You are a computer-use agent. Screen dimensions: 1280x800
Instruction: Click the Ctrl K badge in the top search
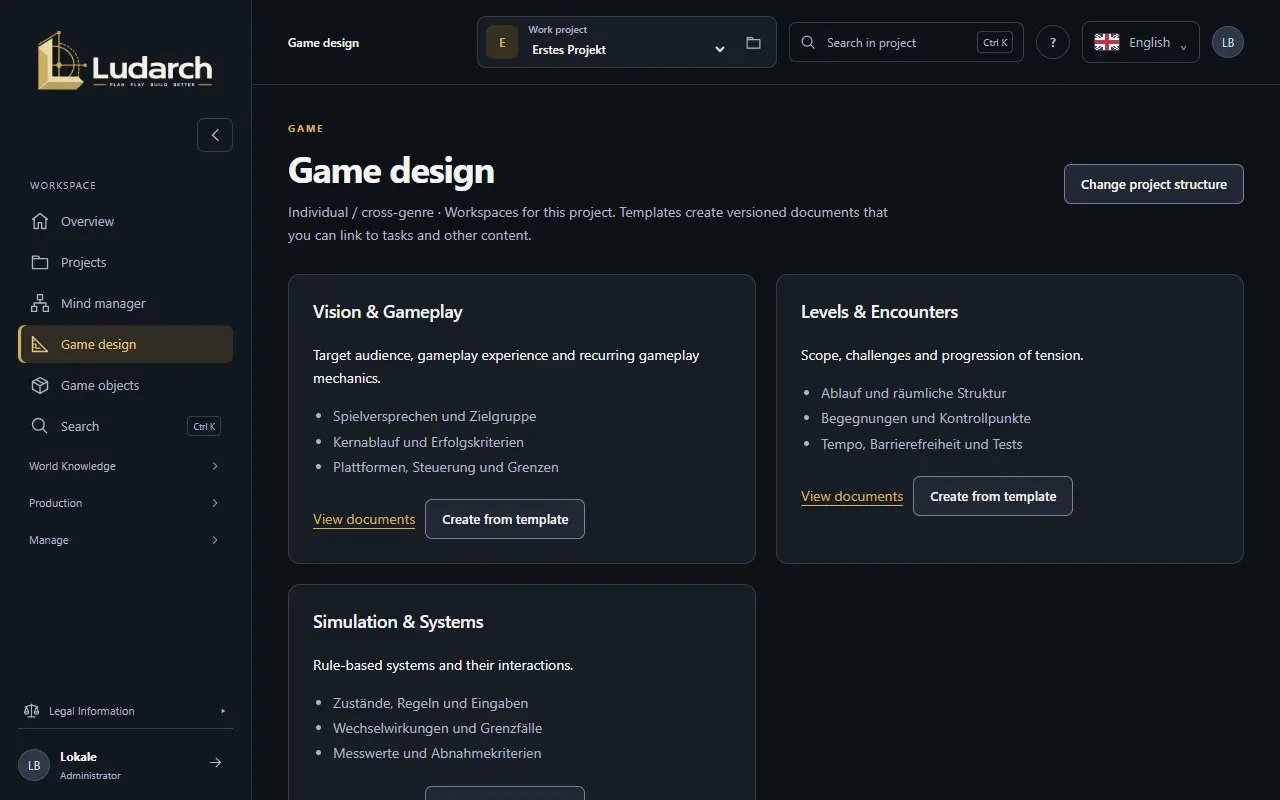pos(995,42)
